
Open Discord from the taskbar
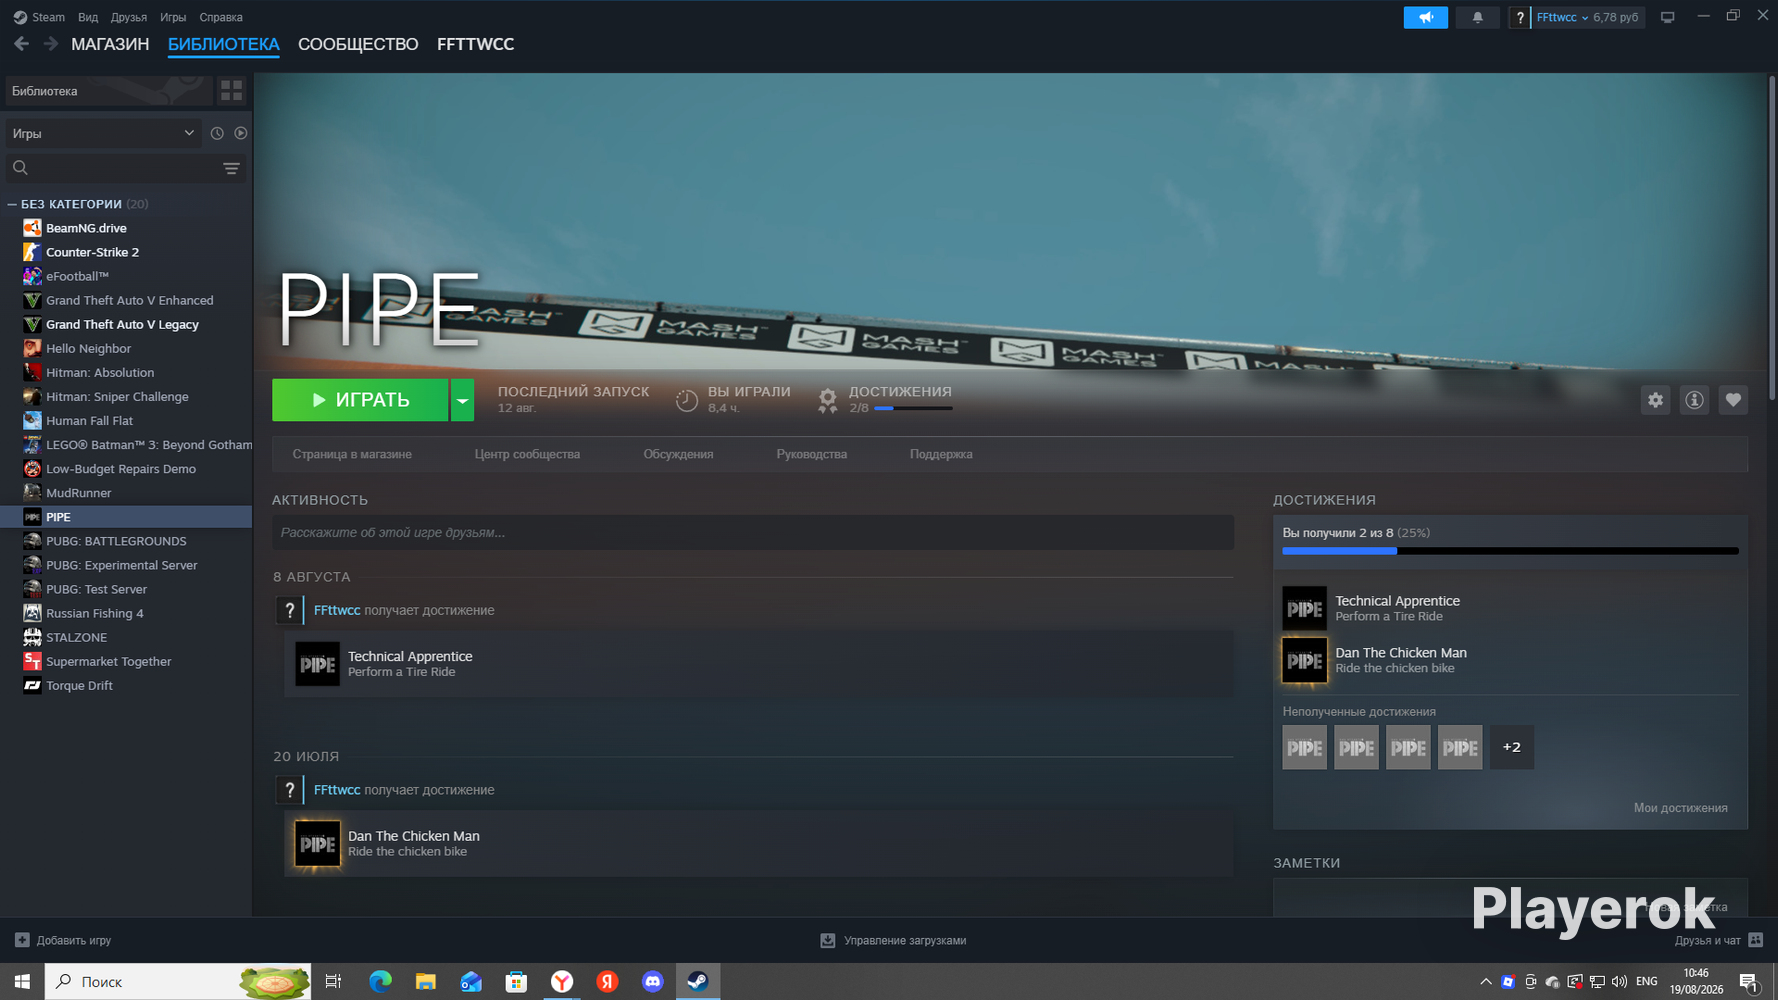[652, 982]
